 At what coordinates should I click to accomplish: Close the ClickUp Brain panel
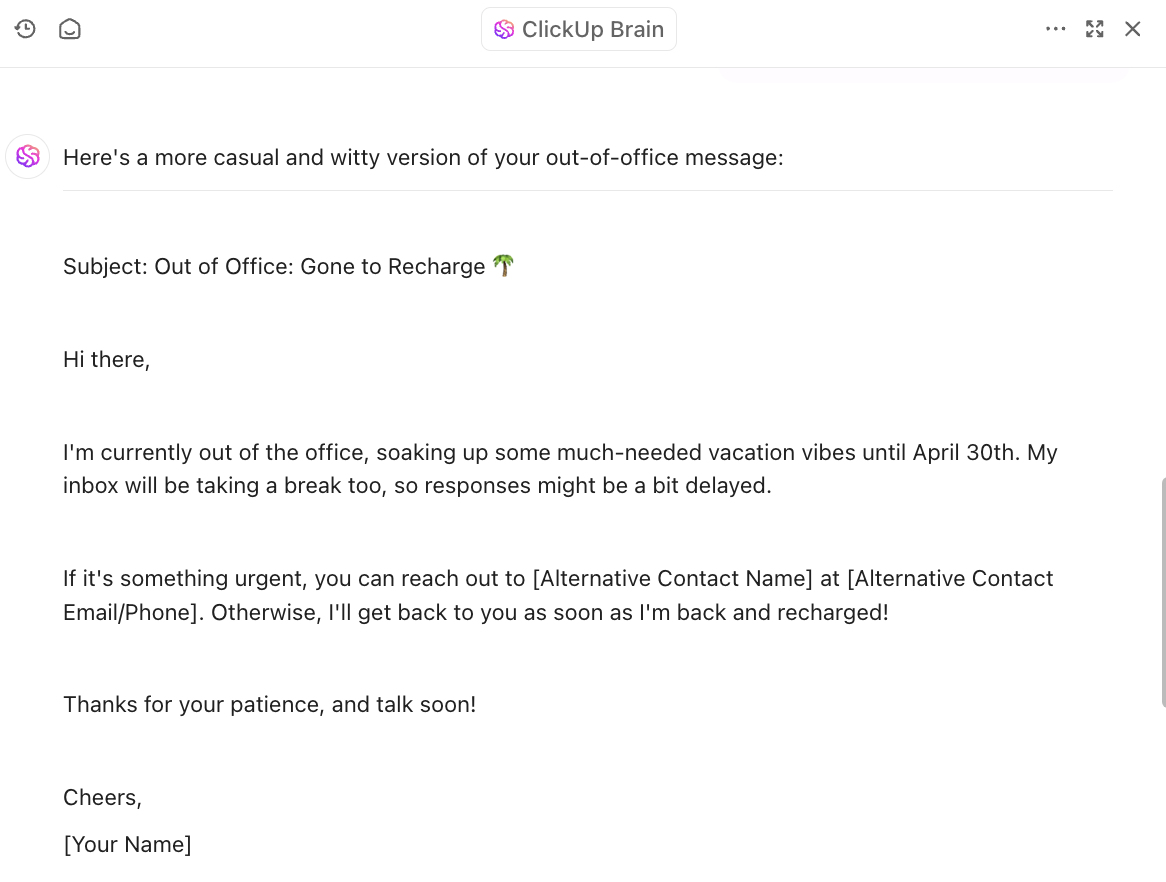coord(1133,29)
